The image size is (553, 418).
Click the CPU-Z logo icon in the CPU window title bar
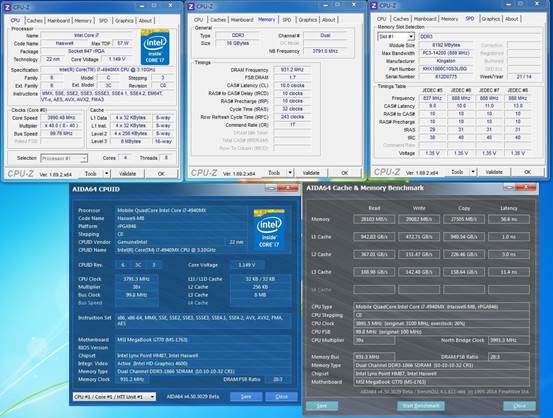(x=8, y=7)
